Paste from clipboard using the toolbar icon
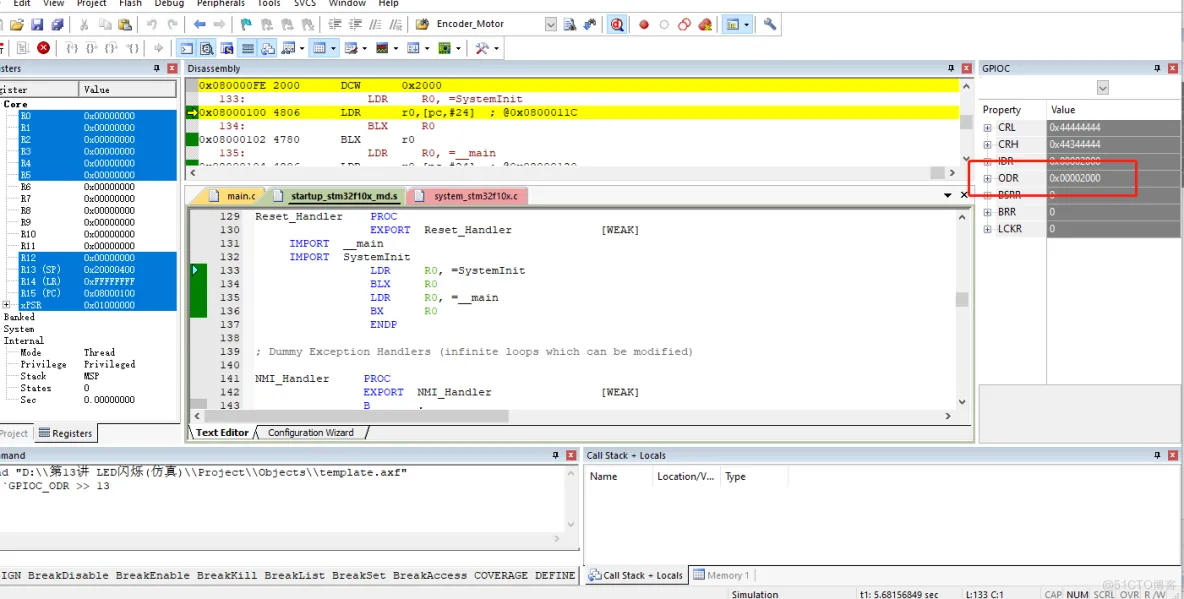1184x599 pixels. click(125, 24)
